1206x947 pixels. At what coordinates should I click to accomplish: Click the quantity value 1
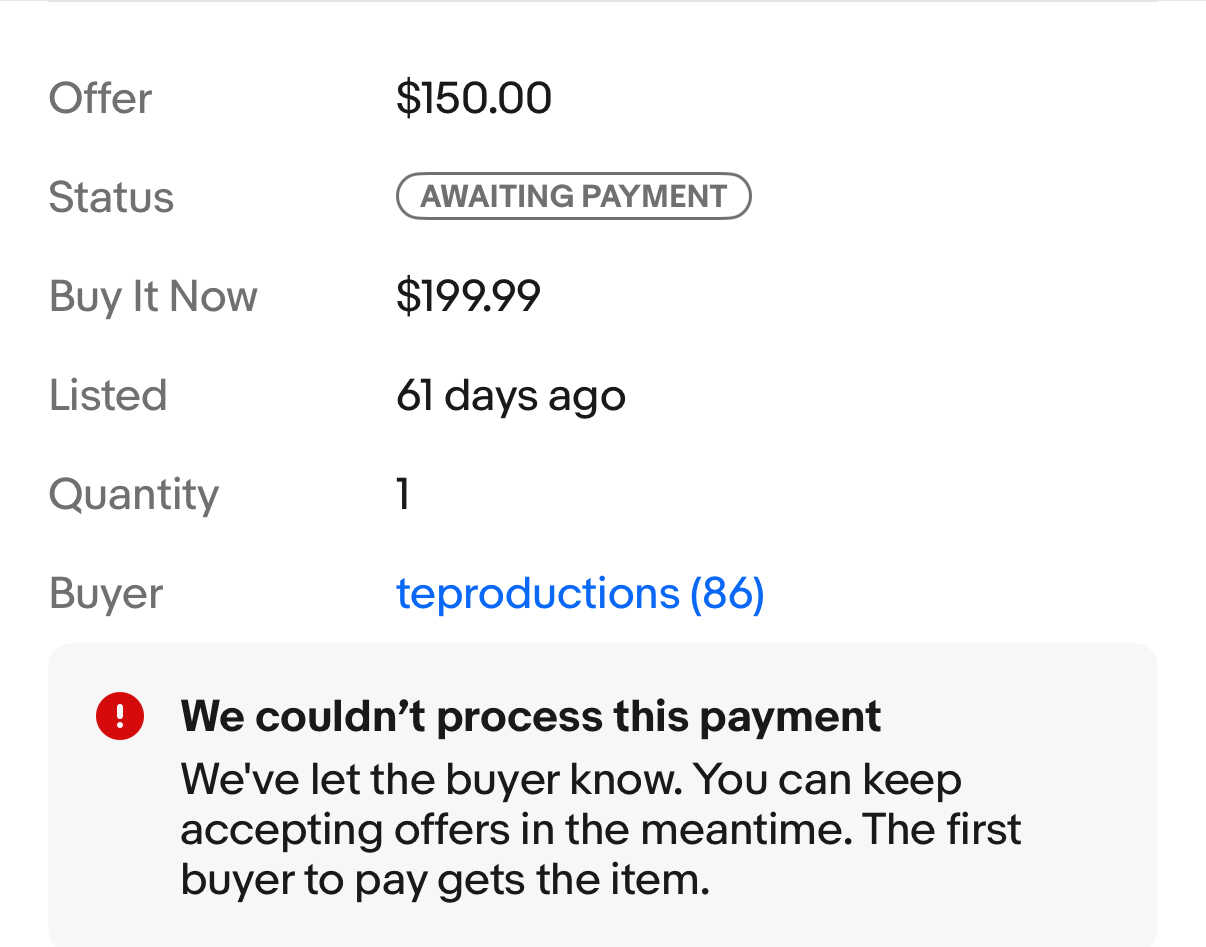(403, 494)
